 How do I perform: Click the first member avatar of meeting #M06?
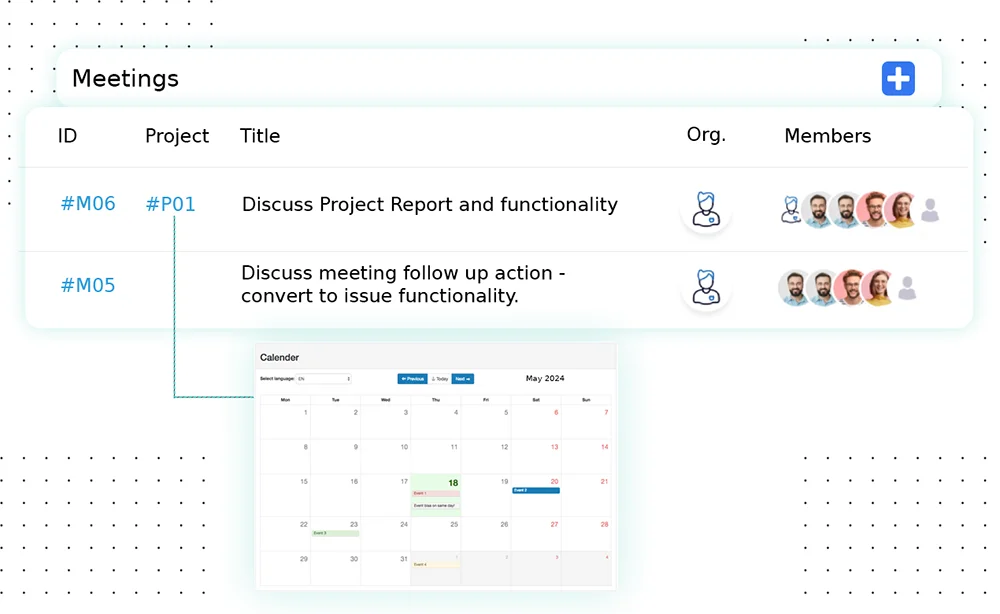point(790,209)
